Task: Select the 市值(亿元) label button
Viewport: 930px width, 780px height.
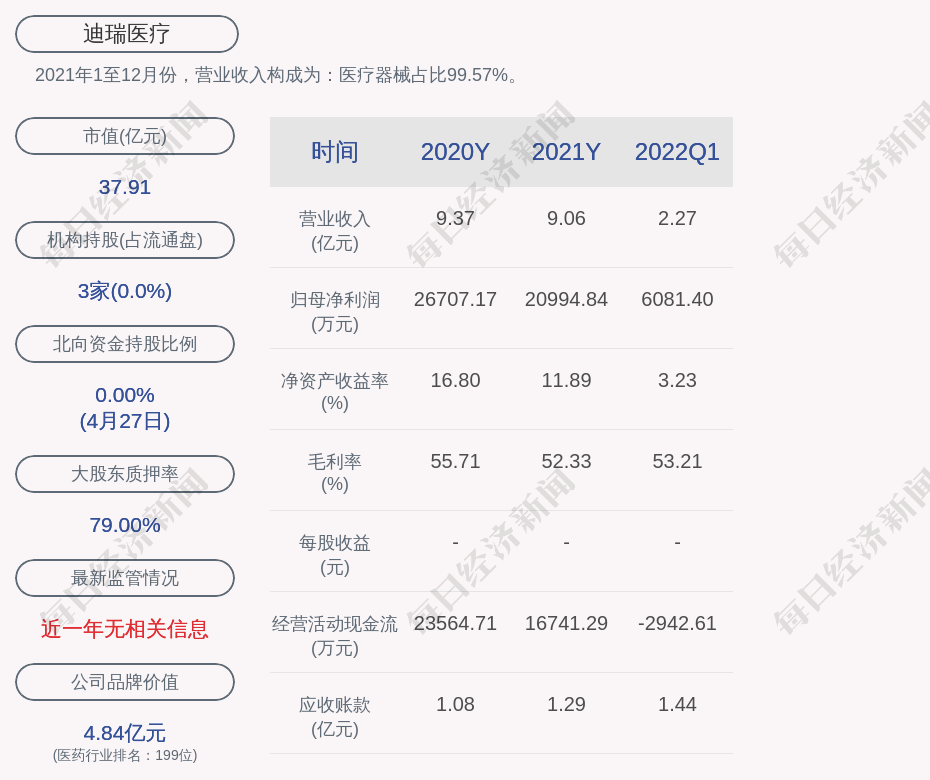Action: [125, 136]
